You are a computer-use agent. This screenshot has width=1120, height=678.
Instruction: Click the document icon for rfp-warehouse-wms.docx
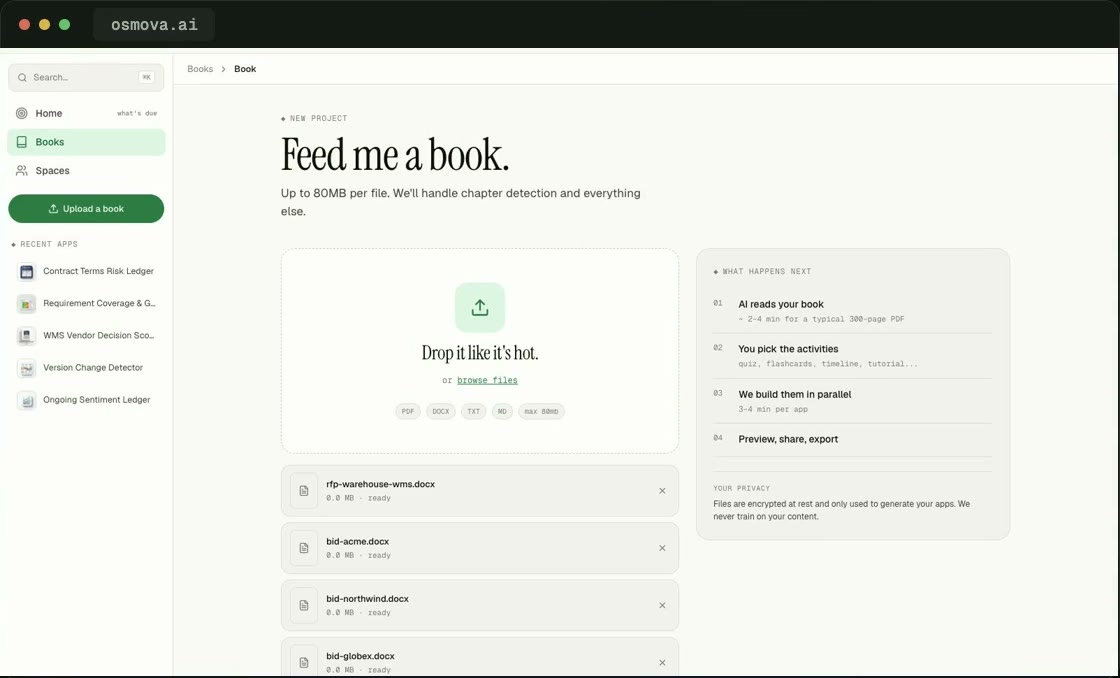304,491
